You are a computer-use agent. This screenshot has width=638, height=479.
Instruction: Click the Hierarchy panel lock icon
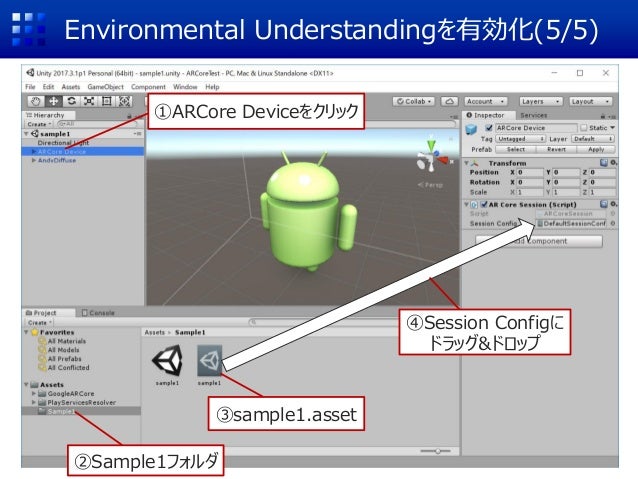point(129,116)
